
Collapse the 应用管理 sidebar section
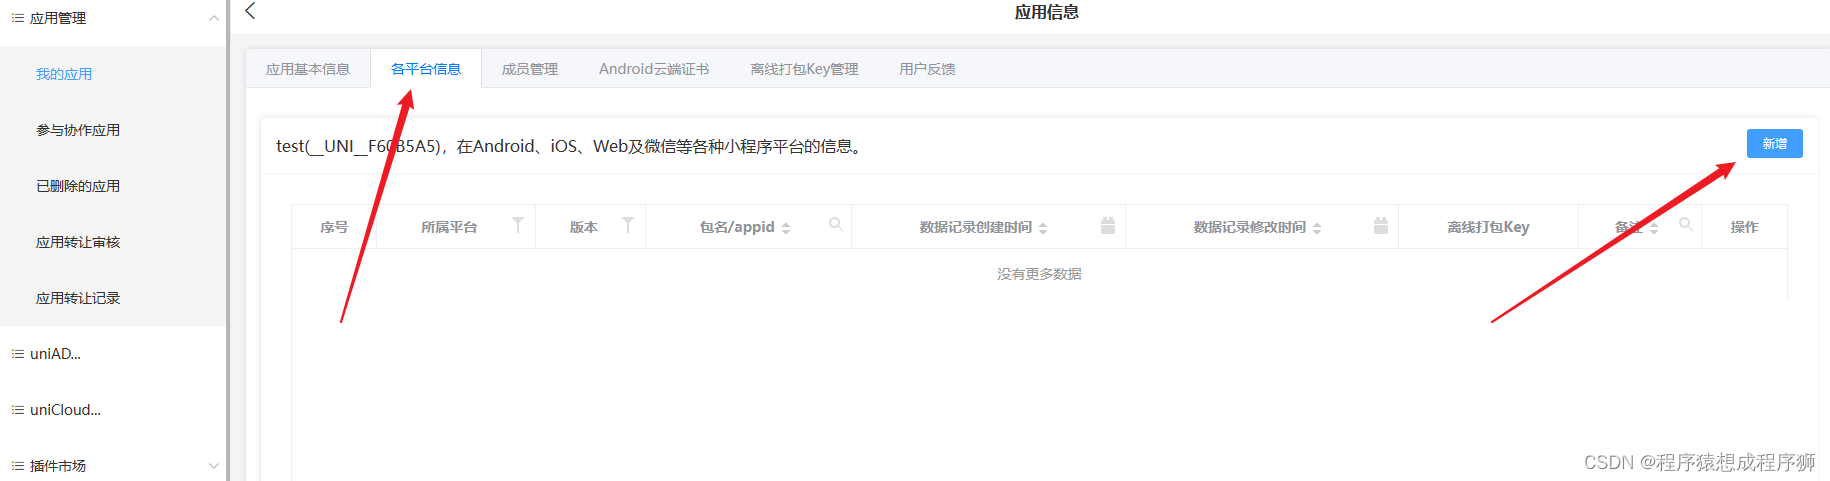coord(213,18)
